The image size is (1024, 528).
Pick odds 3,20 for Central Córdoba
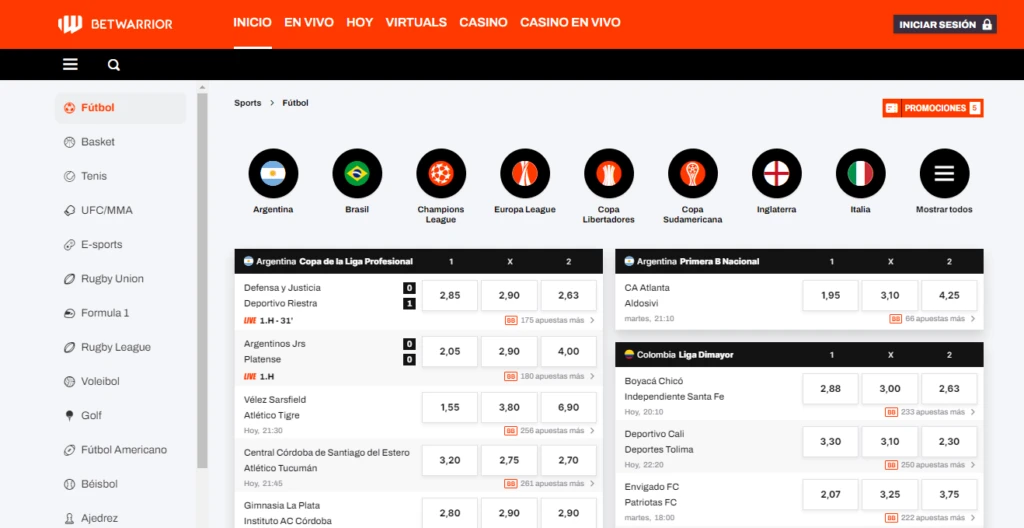point(450,460)
